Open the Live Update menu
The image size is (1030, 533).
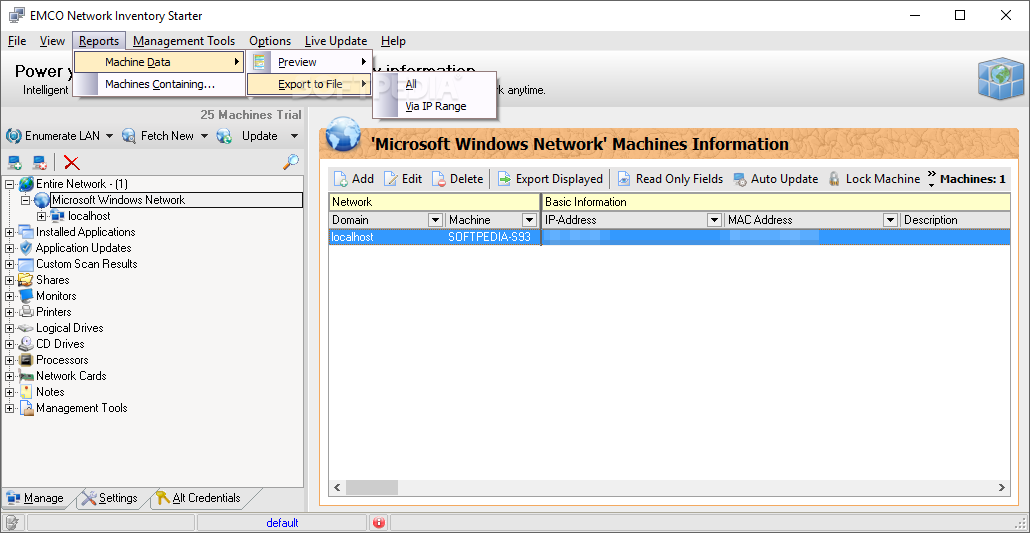(x=336, y=41)
